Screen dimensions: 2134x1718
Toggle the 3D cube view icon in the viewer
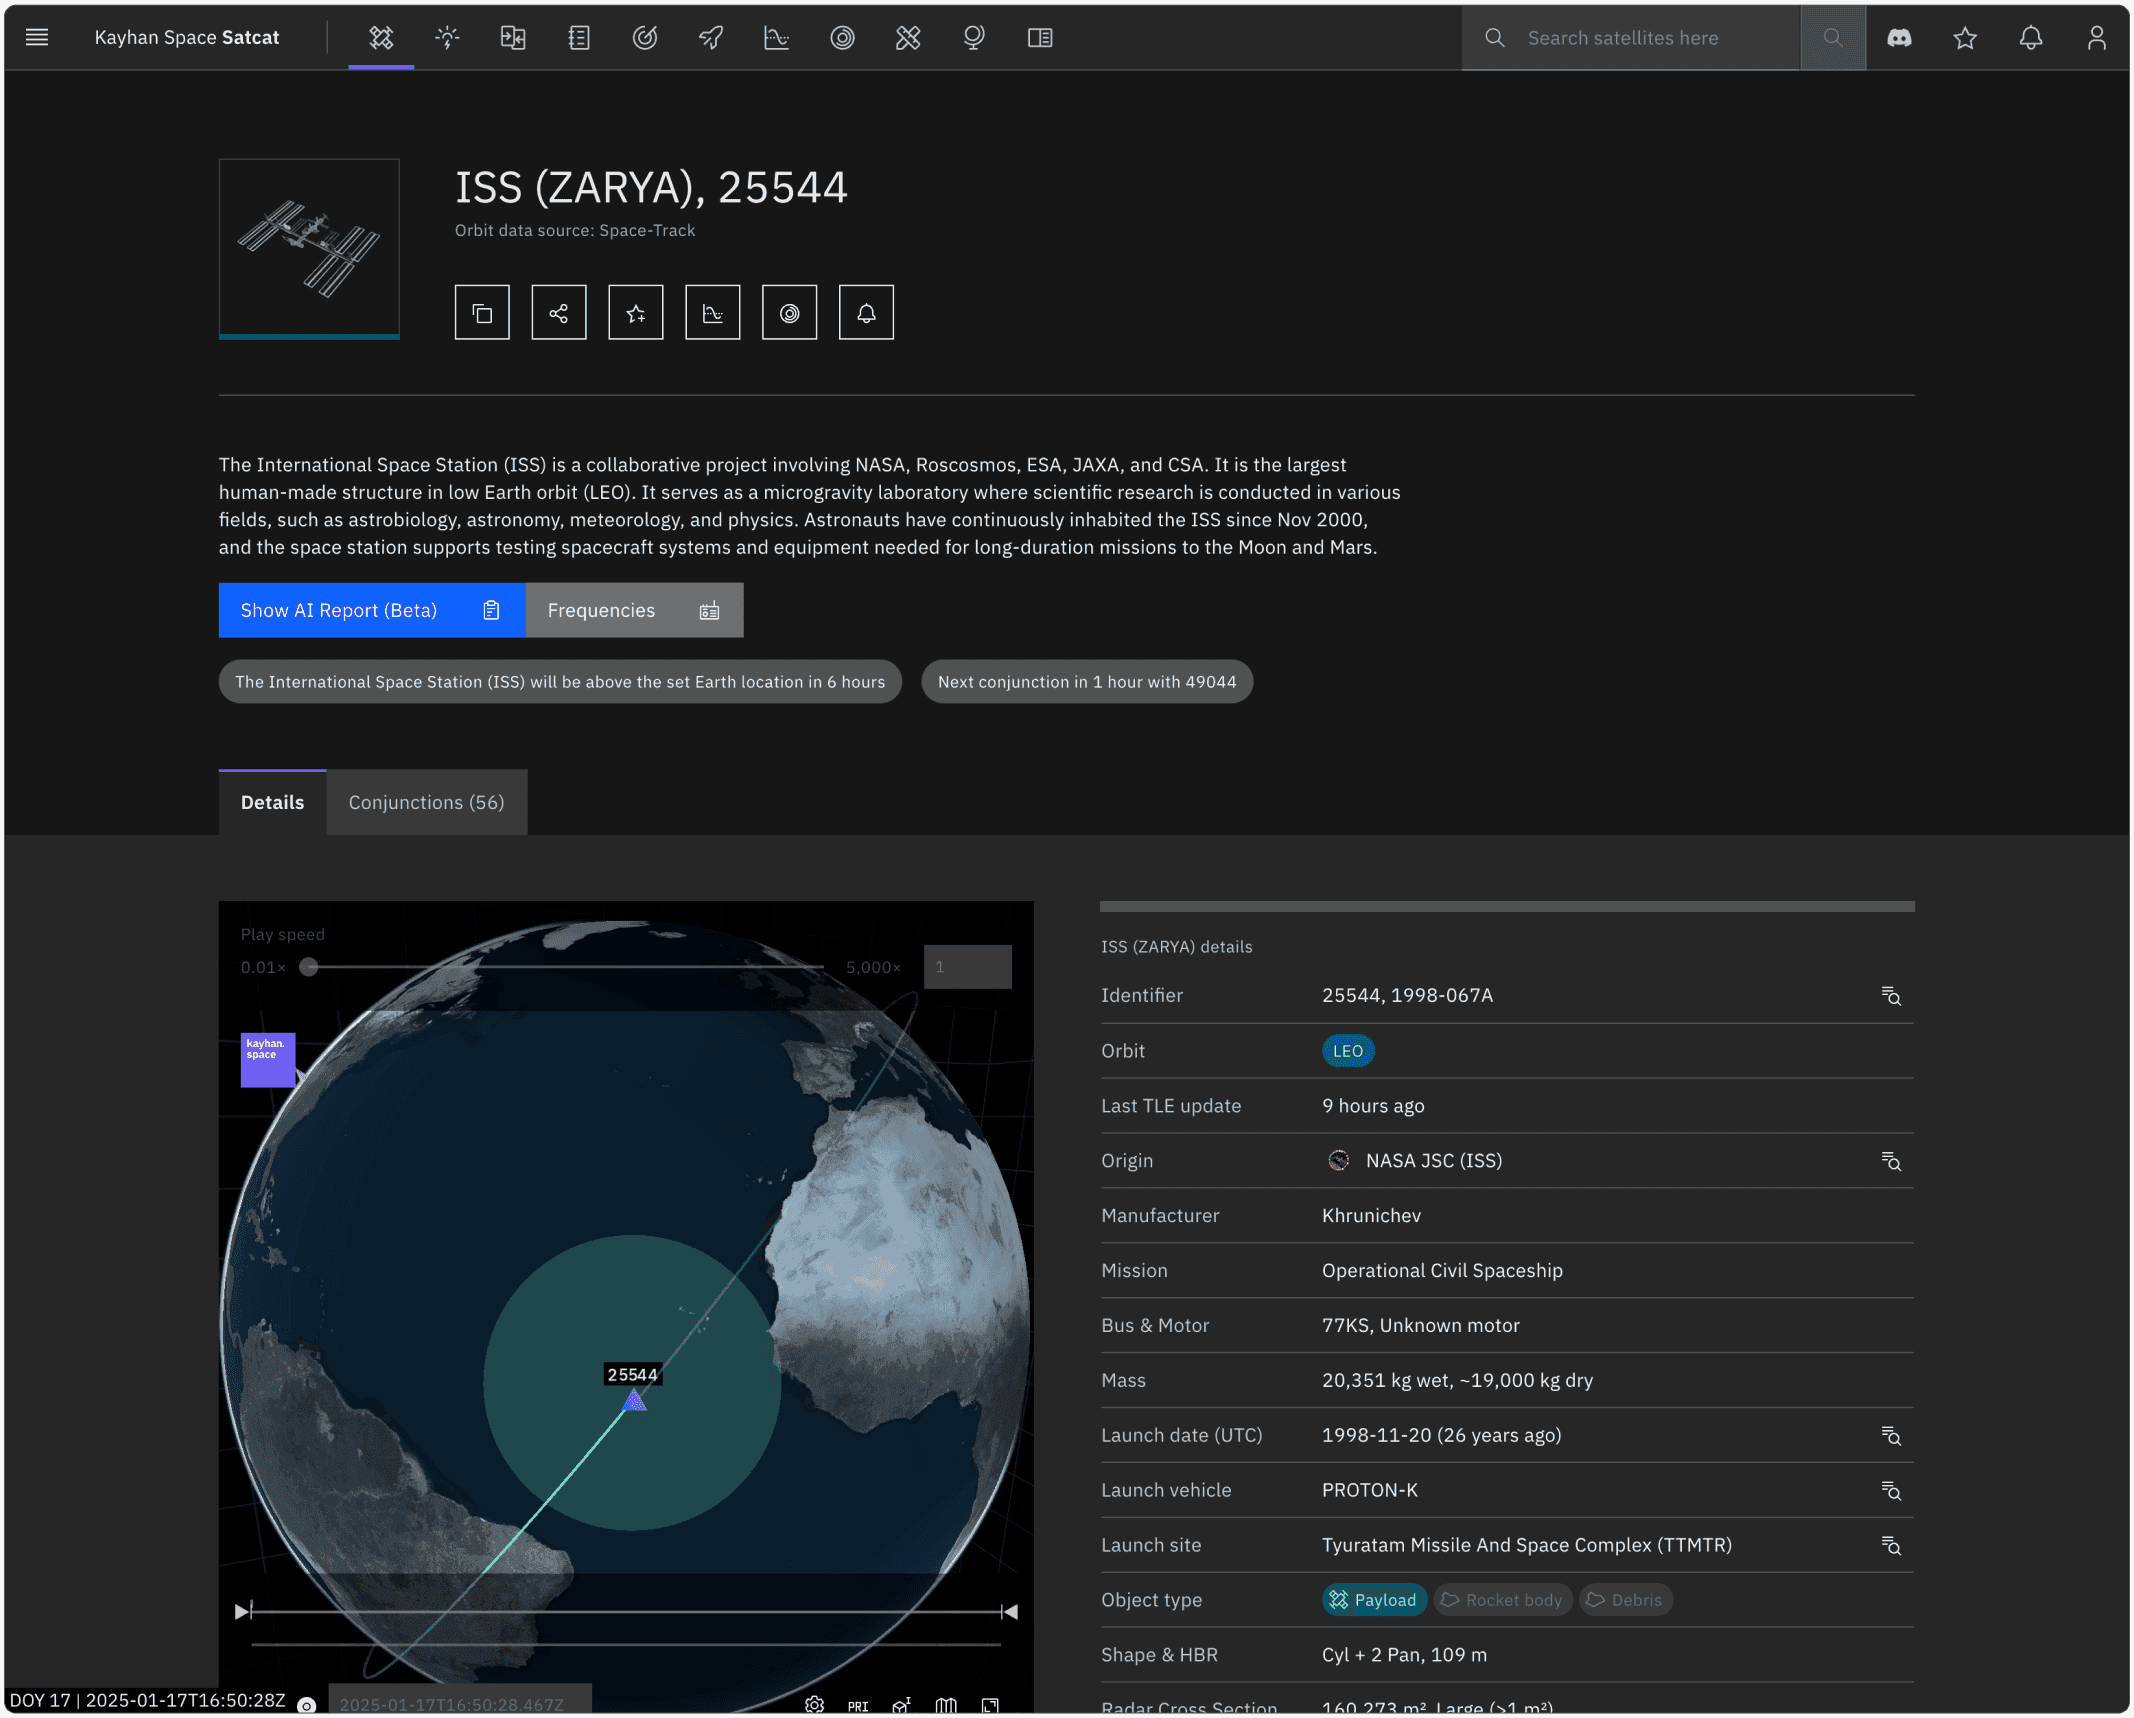[x=902, y=1705]
